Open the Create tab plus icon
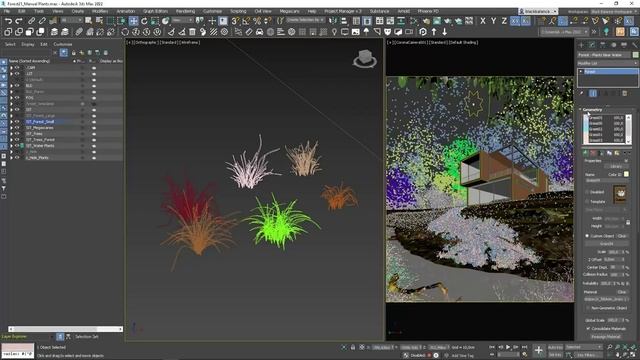This screenshot has width=640, height=360. (581, 44)
